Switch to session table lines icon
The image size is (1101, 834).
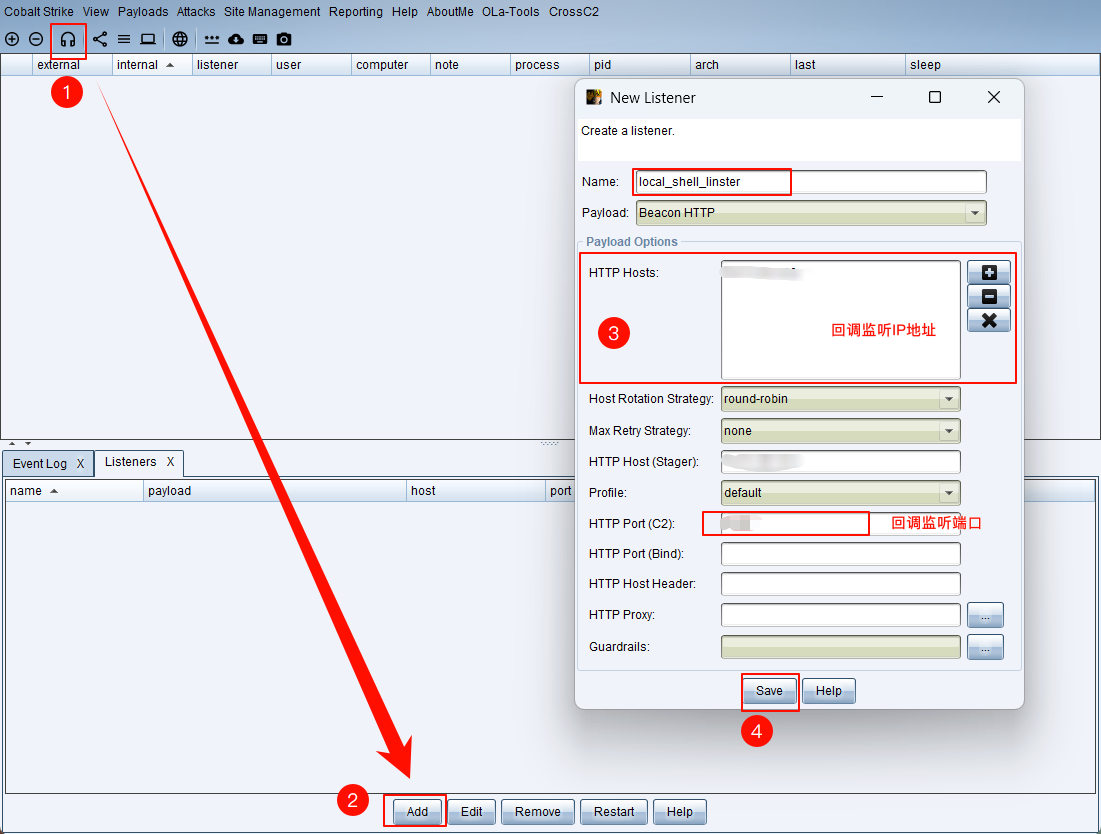click(x=124, y=39)
